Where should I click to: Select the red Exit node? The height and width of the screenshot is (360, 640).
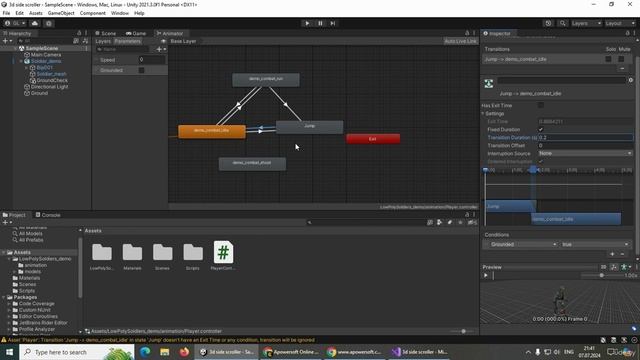coord(373,139)
